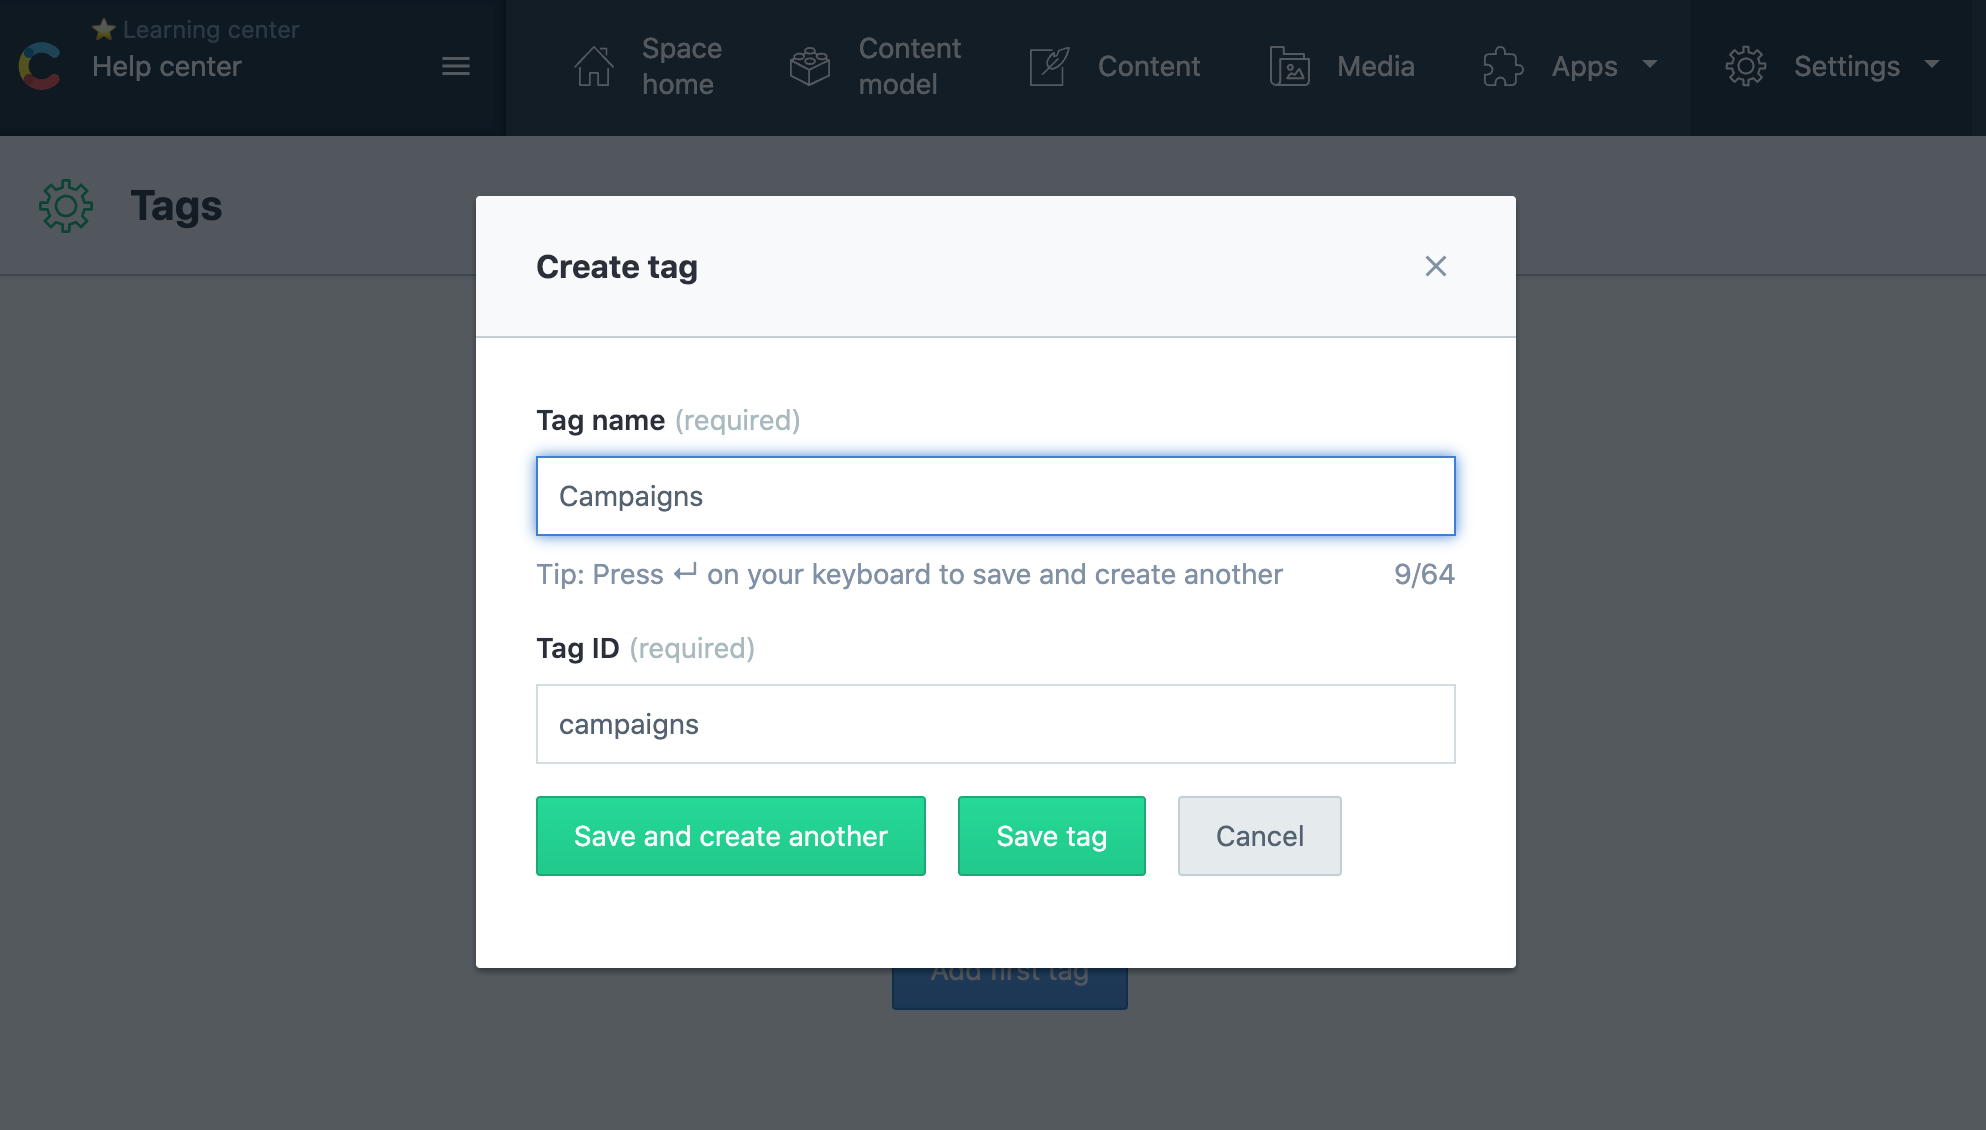The image size is (1986, 1130).
Task: Click the green Tags gear icon
Action: coord(66,206)
